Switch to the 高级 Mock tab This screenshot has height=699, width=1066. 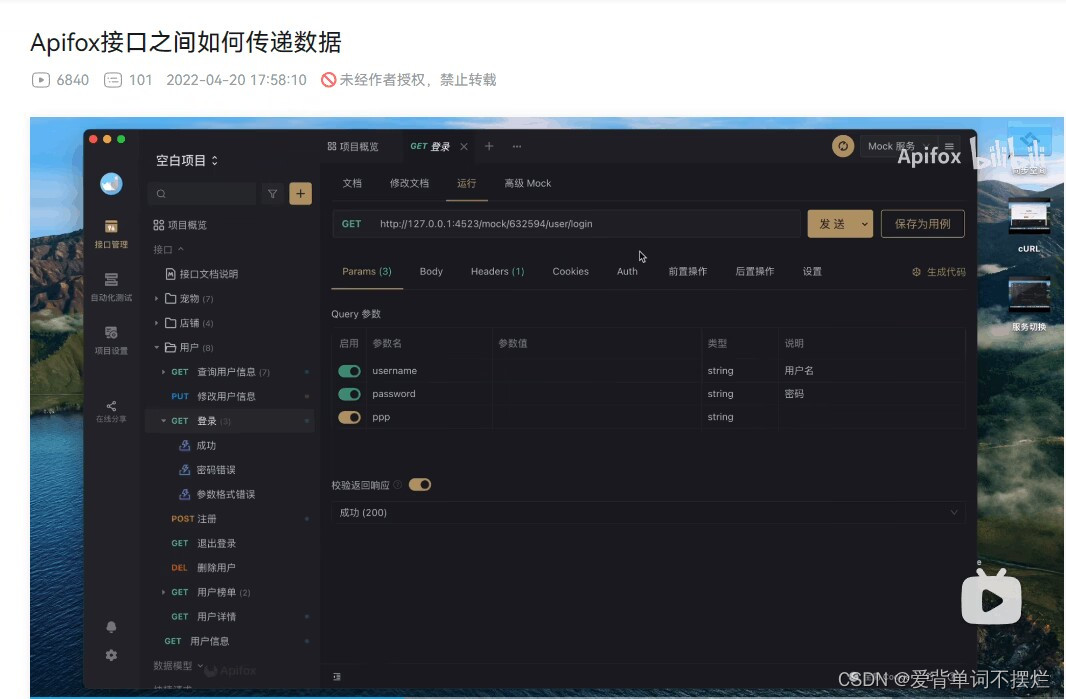tap(528, 184)
